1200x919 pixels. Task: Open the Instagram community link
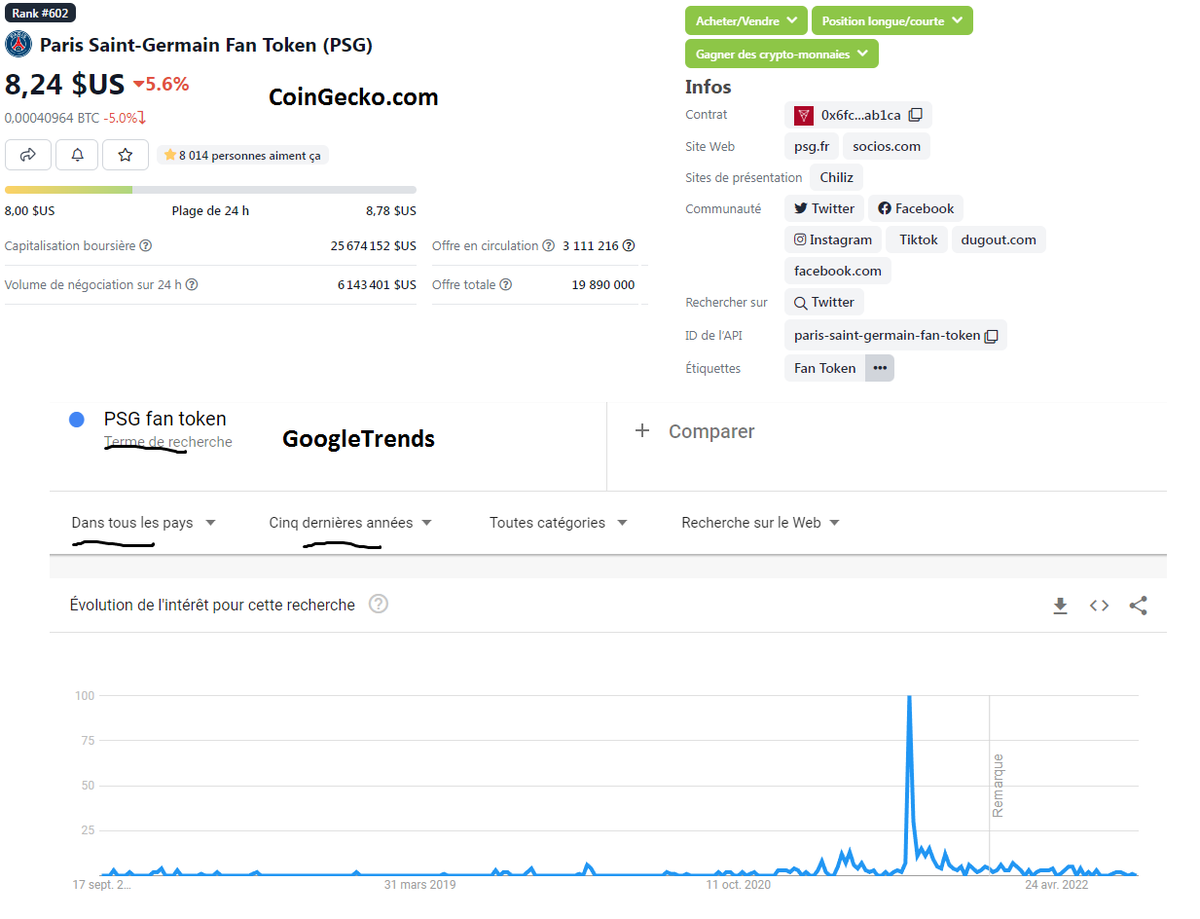coord(833,240)
